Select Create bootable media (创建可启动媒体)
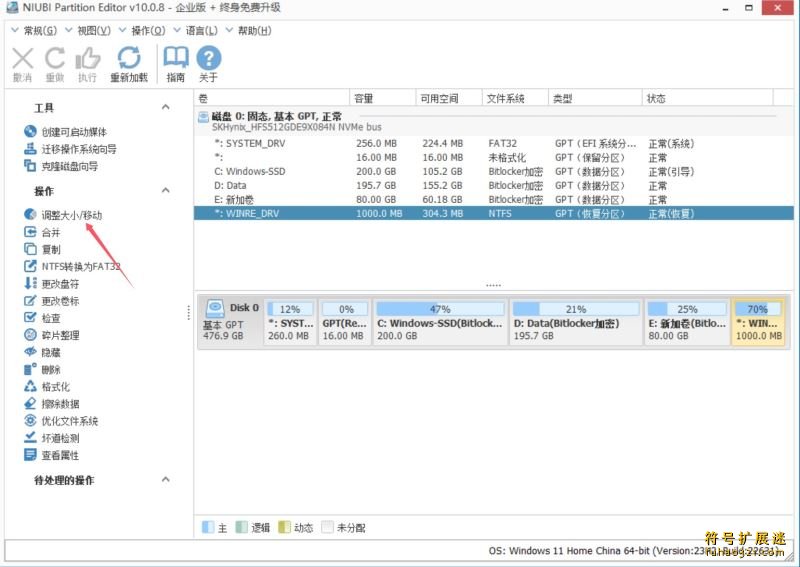Screen dimensions: 800x567 click(65, 132)
